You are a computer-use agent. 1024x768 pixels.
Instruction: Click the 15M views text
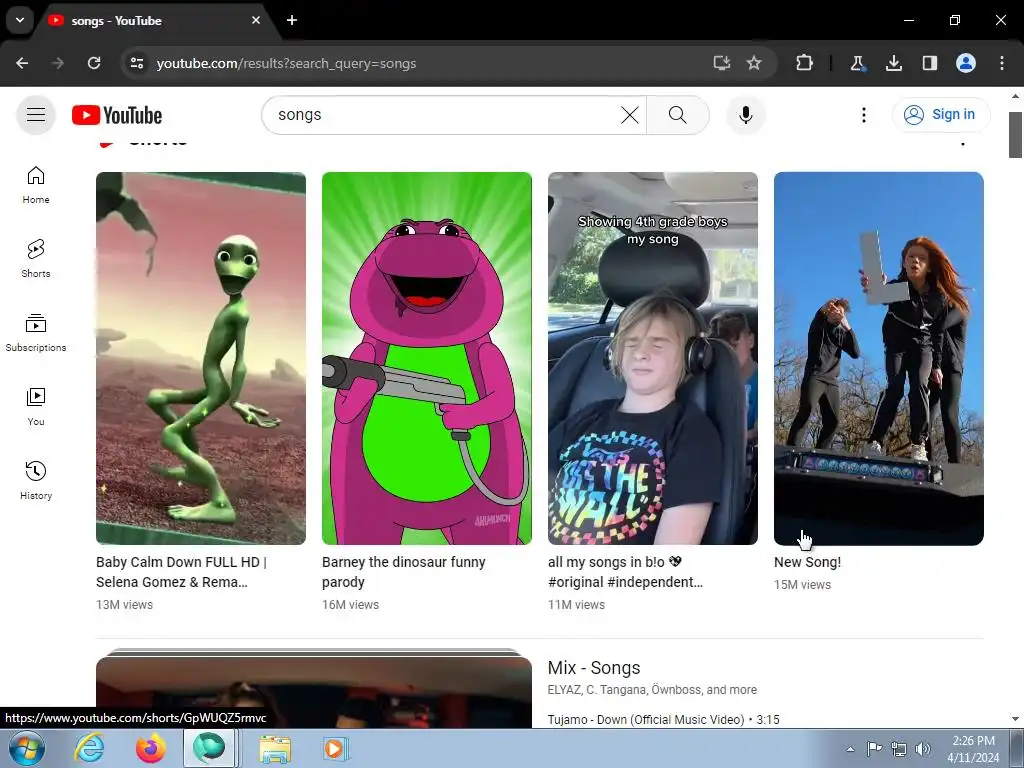point(802,584)
